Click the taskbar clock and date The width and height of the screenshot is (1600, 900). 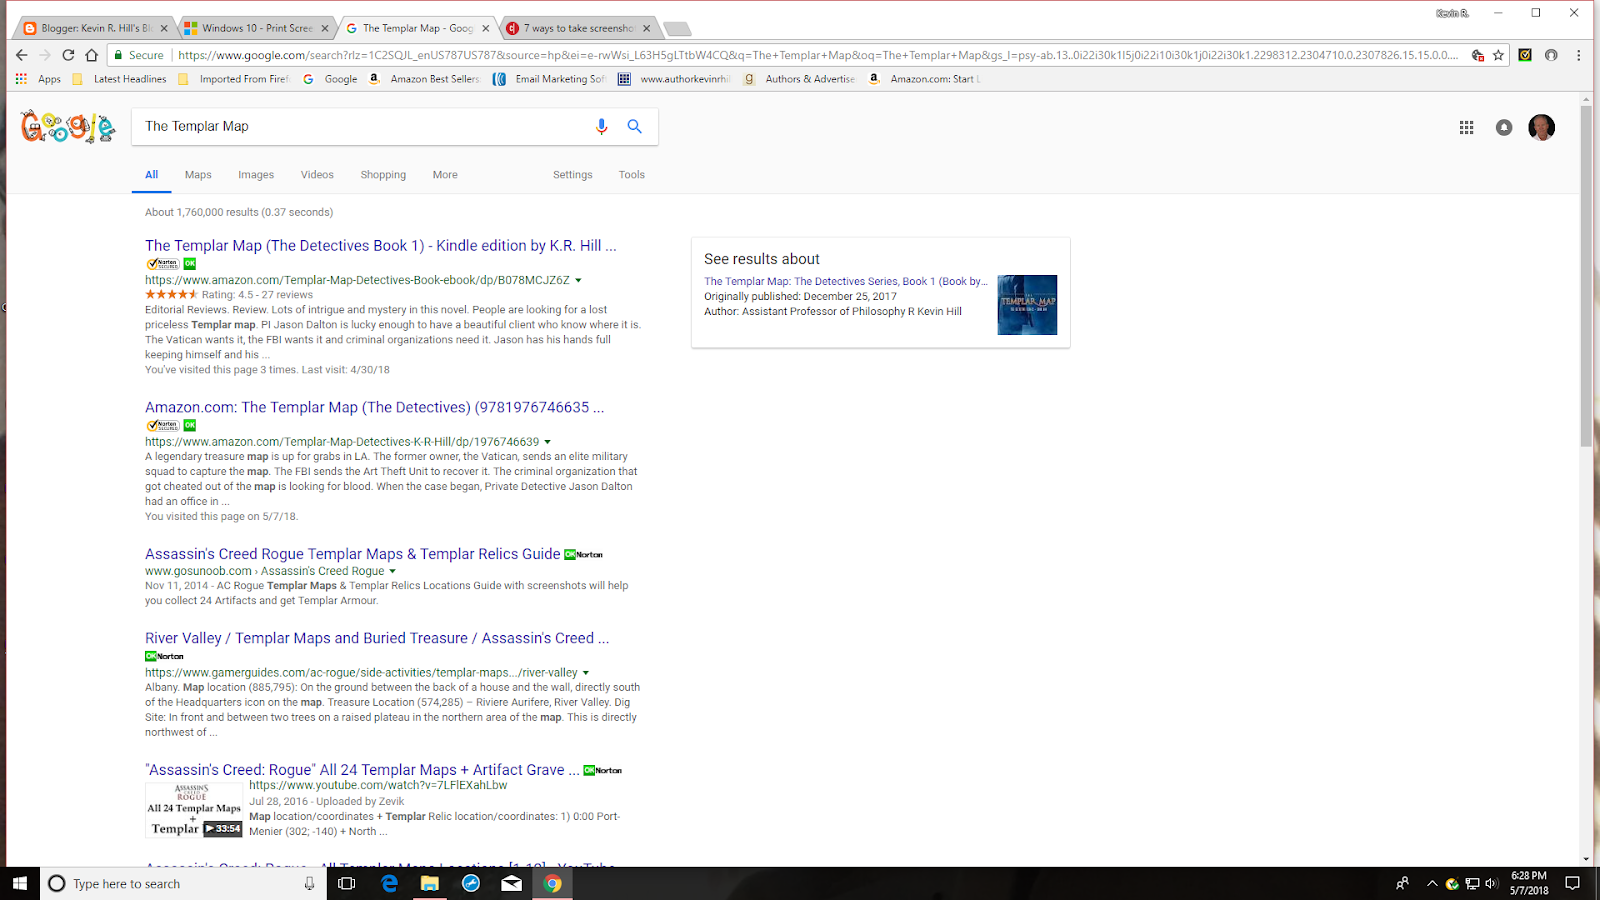1529,883
